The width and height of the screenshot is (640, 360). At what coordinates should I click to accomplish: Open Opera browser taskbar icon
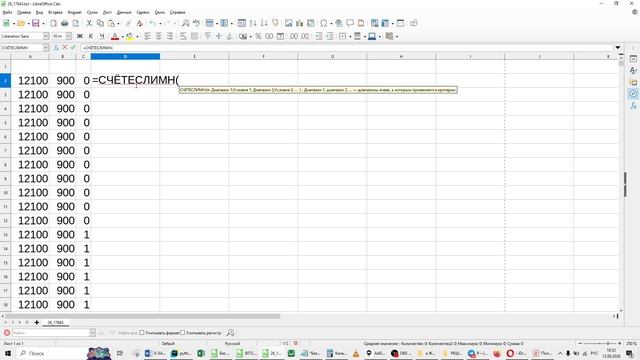510,353
